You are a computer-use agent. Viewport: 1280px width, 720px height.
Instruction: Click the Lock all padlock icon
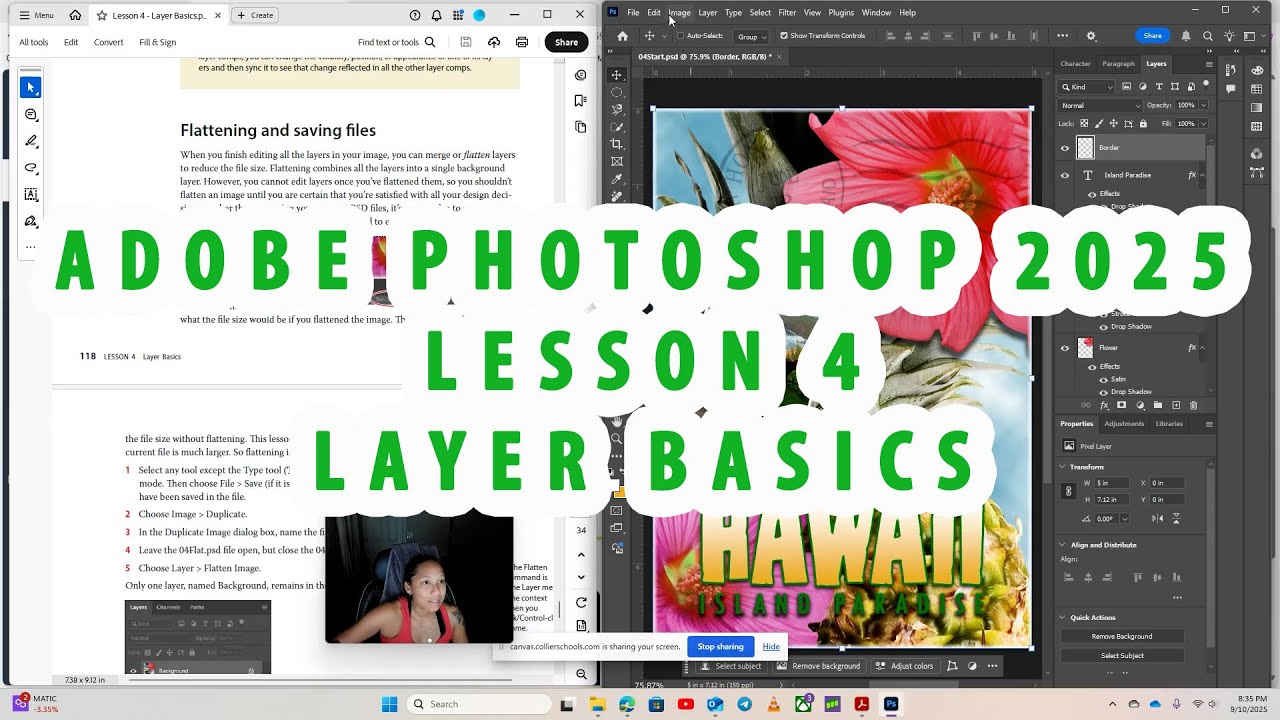pyautogui.click(x=1143, y=123)
